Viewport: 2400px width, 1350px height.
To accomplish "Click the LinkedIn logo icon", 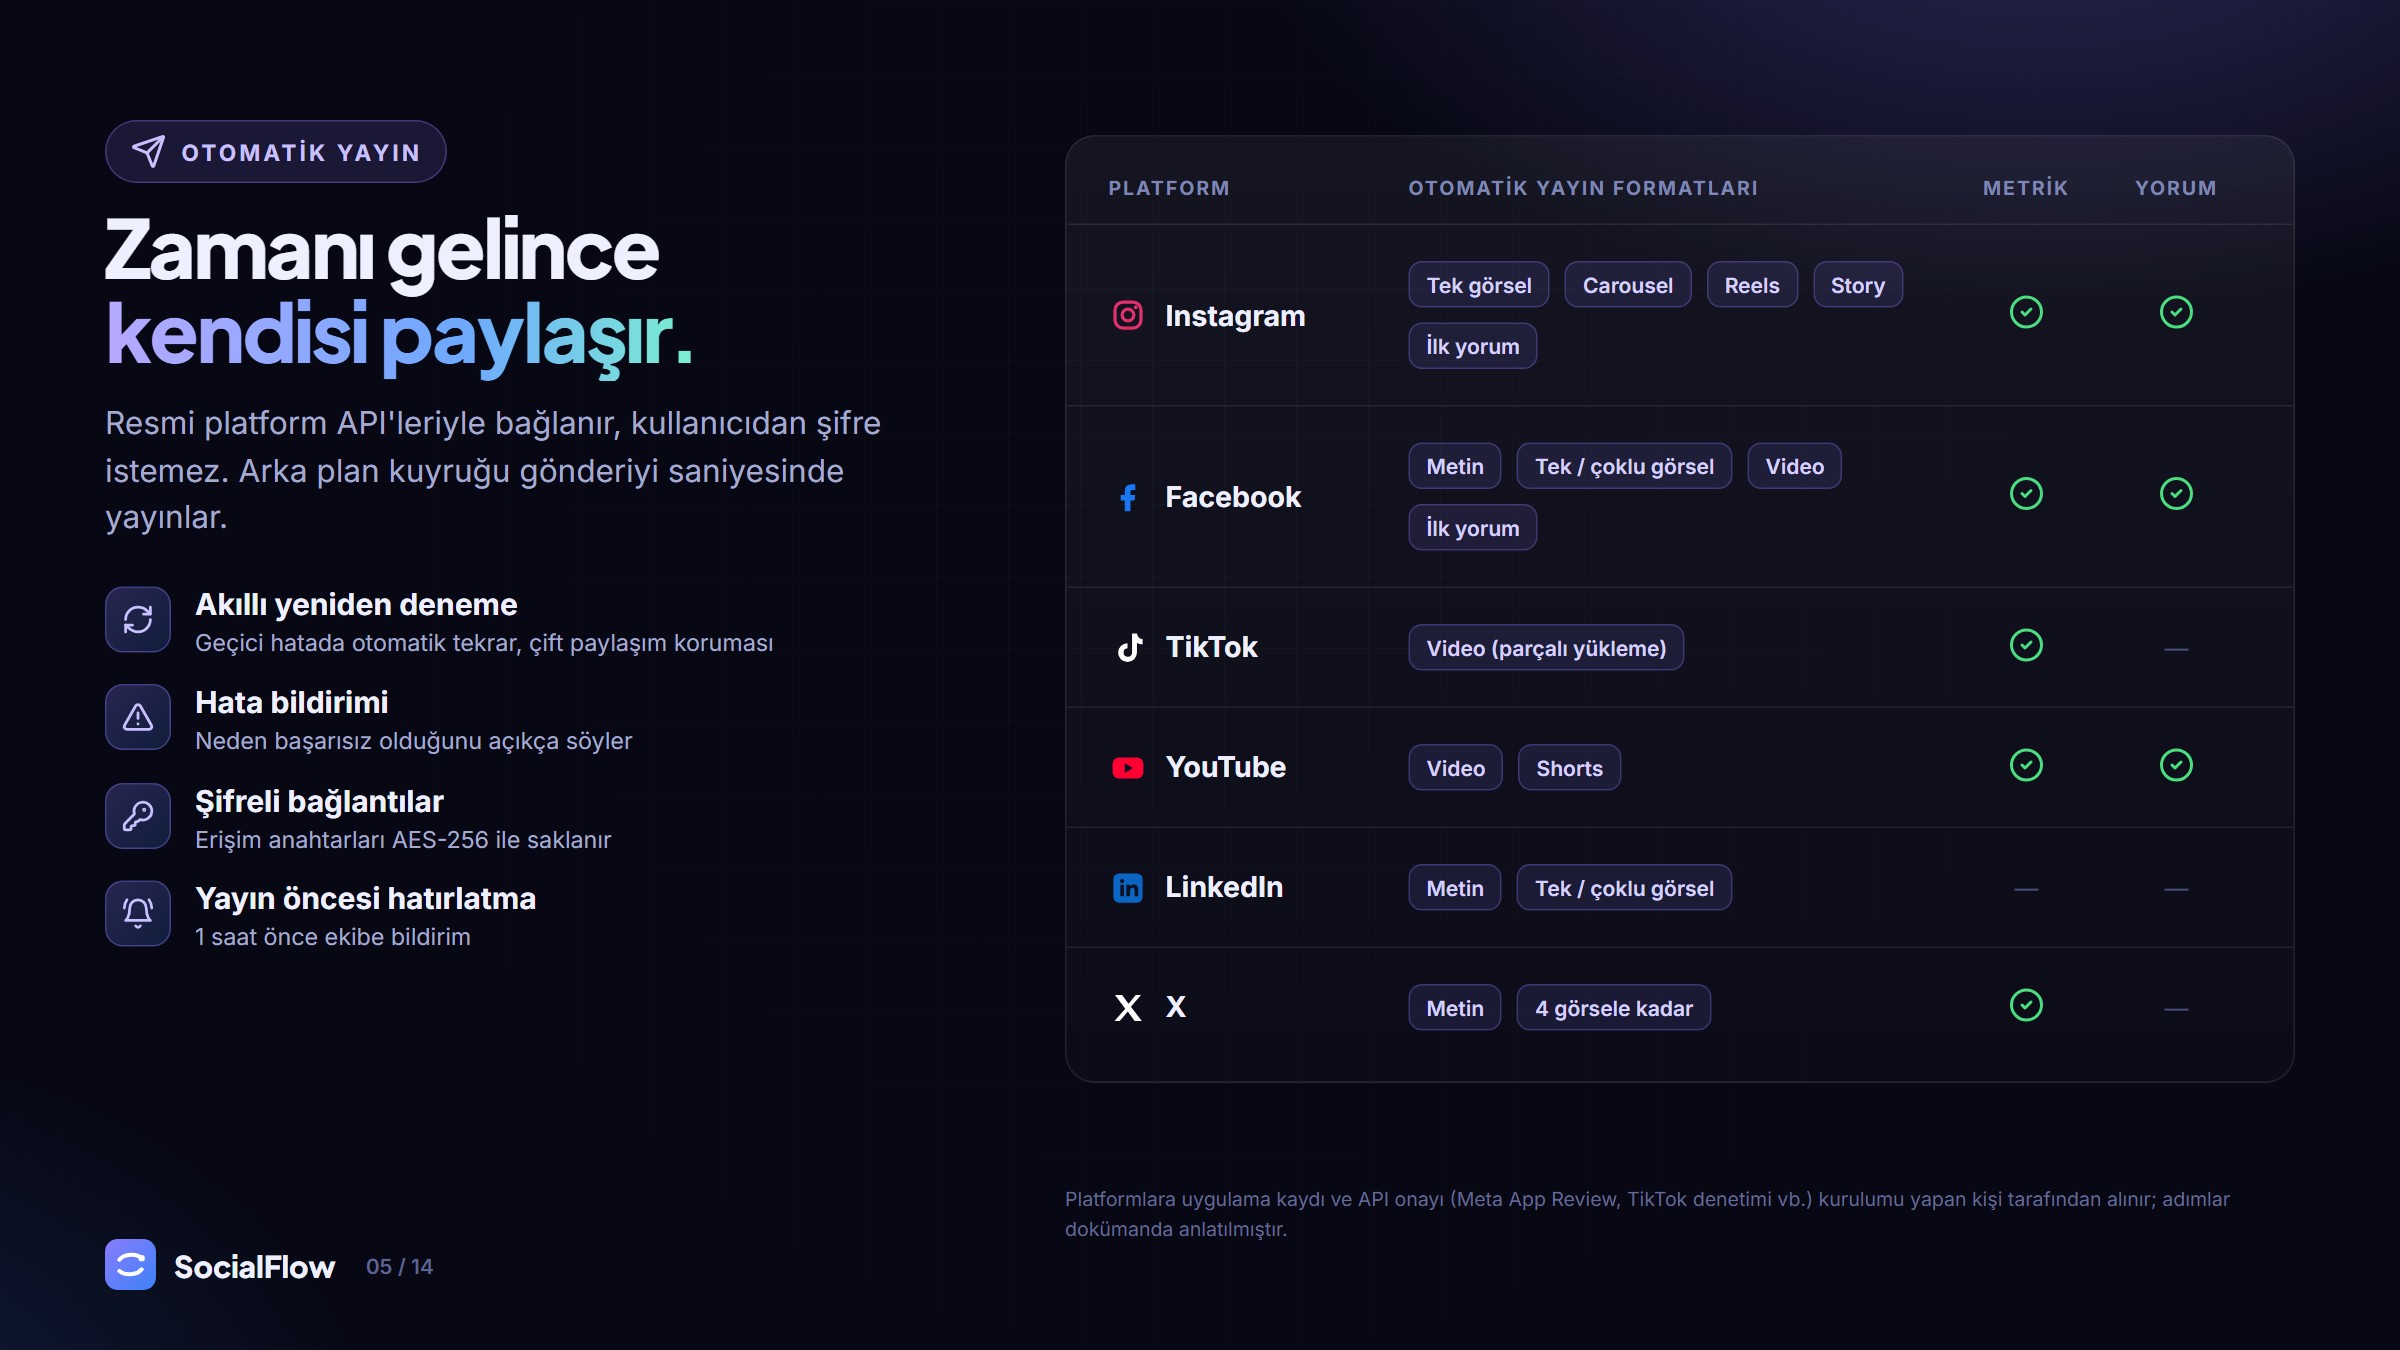I will click(x=1128, y=887).
